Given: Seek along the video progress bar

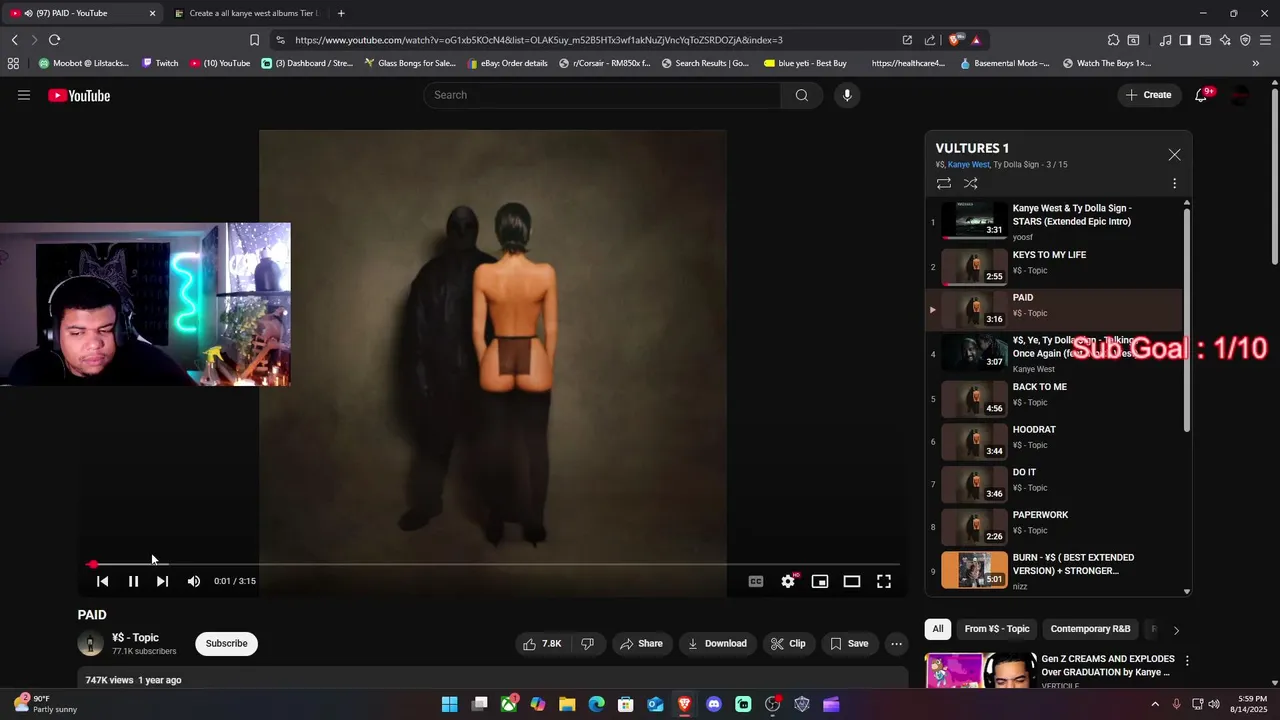Looking at the screenshot, I should click(493, 565).
